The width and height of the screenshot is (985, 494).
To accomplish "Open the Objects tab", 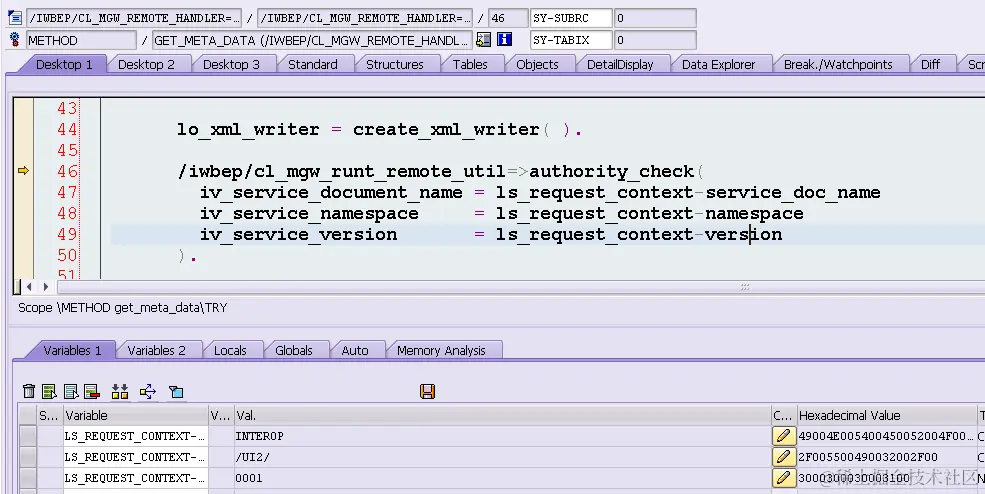I will pos(537,64).
